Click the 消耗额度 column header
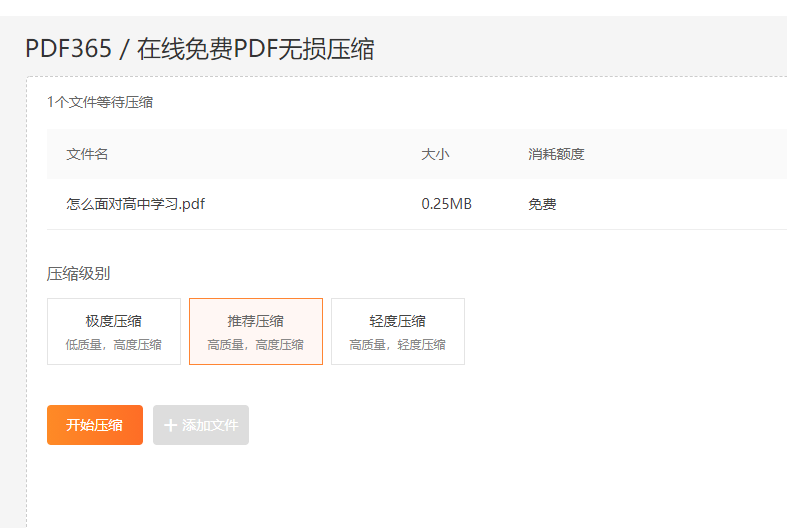 click(556, 154)
